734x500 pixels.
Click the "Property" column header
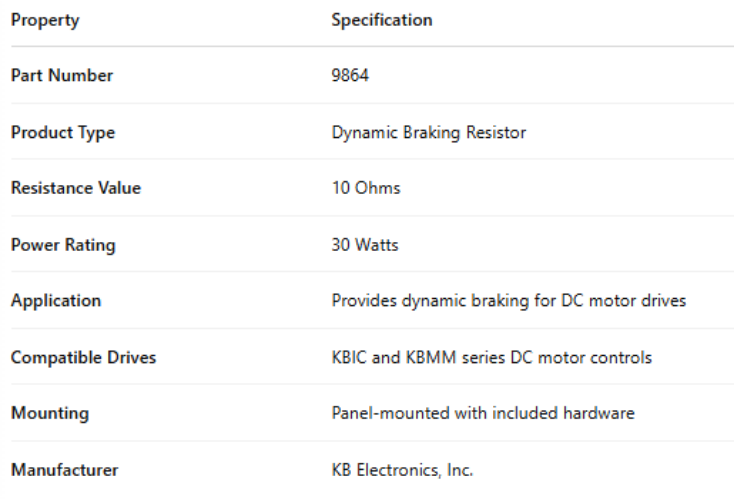point(45,20)
